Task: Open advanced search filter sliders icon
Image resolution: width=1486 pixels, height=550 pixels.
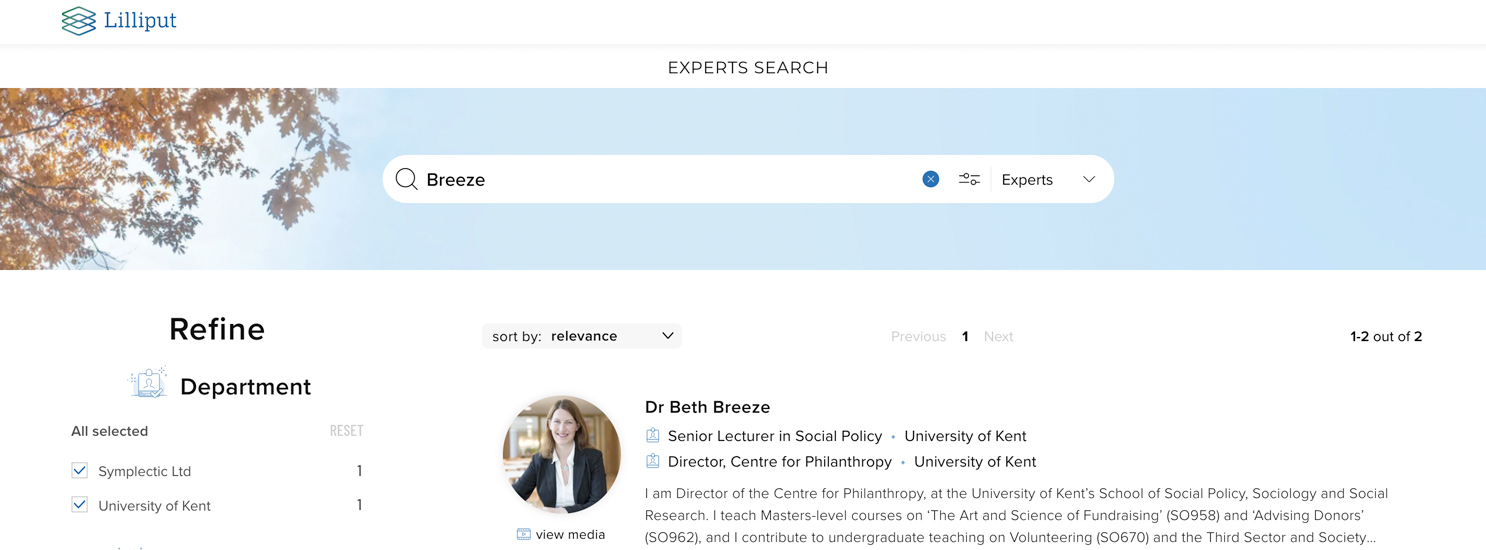Action: (969, 179)
